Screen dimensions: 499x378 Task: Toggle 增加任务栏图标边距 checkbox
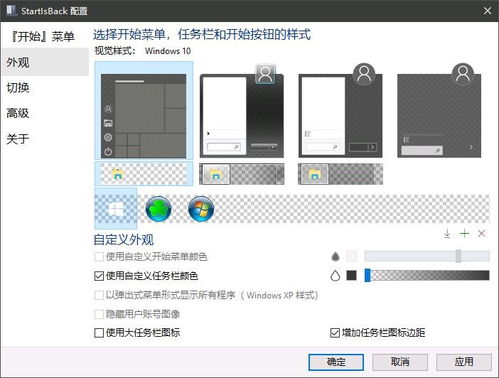(x=335, y=333)
